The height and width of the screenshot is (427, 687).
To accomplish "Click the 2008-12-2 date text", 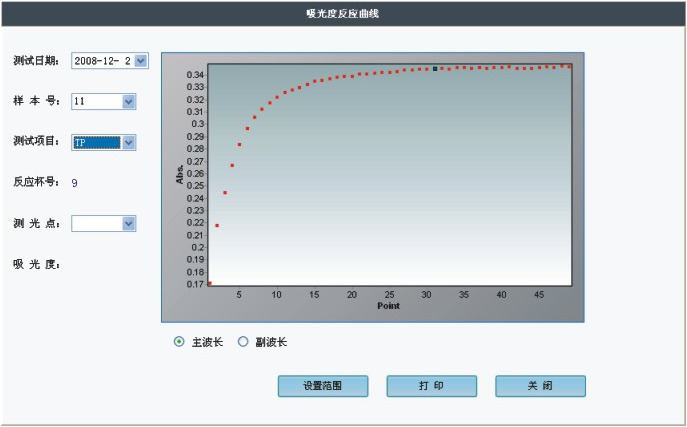I will point(101,61).
